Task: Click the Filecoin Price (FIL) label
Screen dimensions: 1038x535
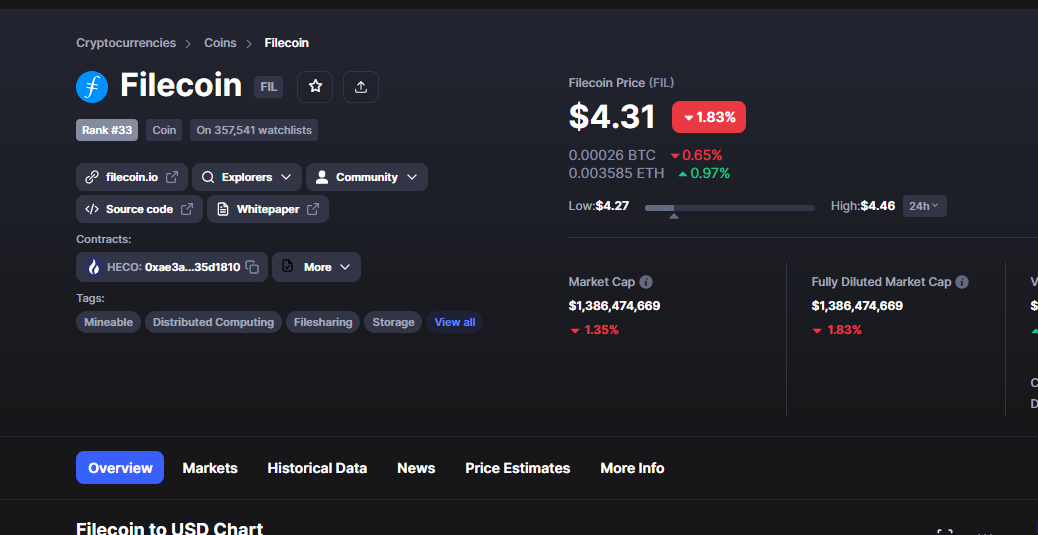Action: tap(622, 83)
